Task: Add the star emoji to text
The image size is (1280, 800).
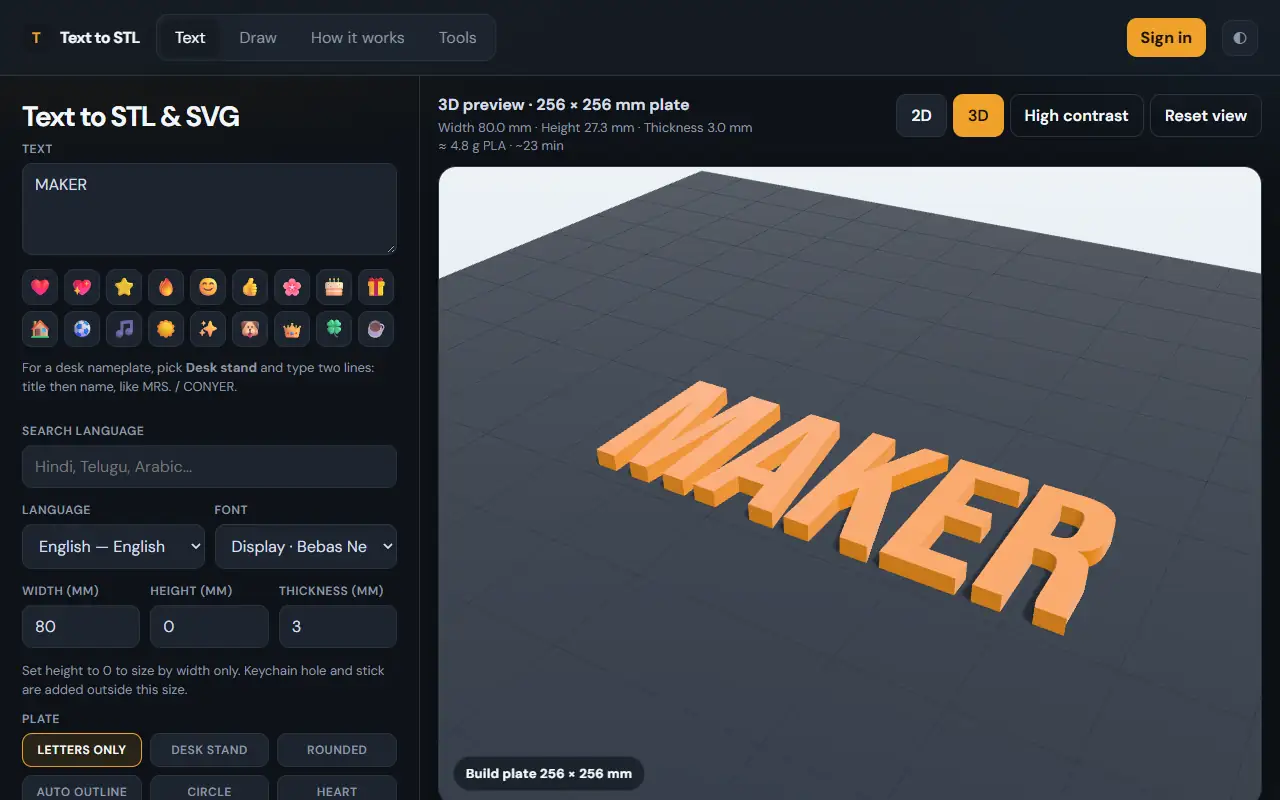Action: (124, 287)
